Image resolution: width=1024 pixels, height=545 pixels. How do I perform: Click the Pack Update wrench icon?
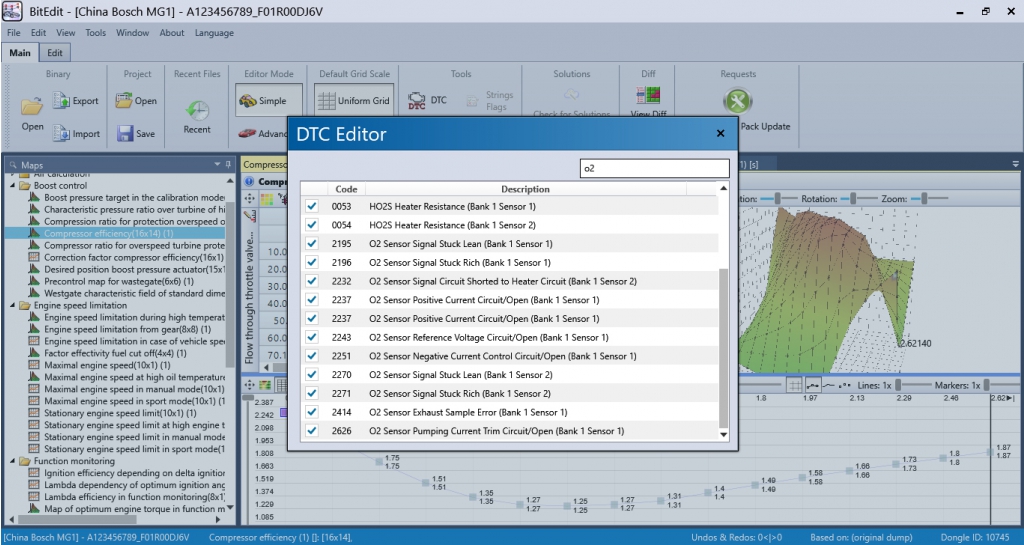pyautogui.click(x=737, y=101)
